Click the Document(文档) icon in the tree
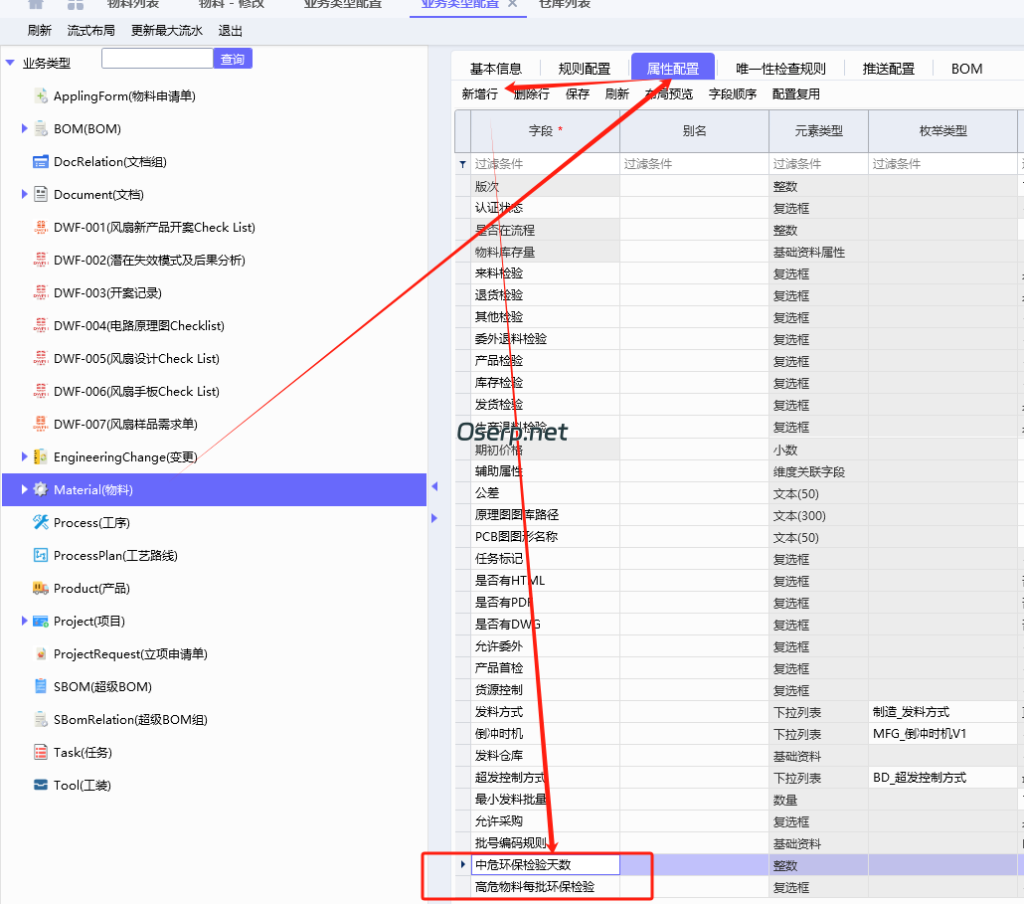Image resolution: width=1024 pixels, height=904 pixels. point(40,194)
